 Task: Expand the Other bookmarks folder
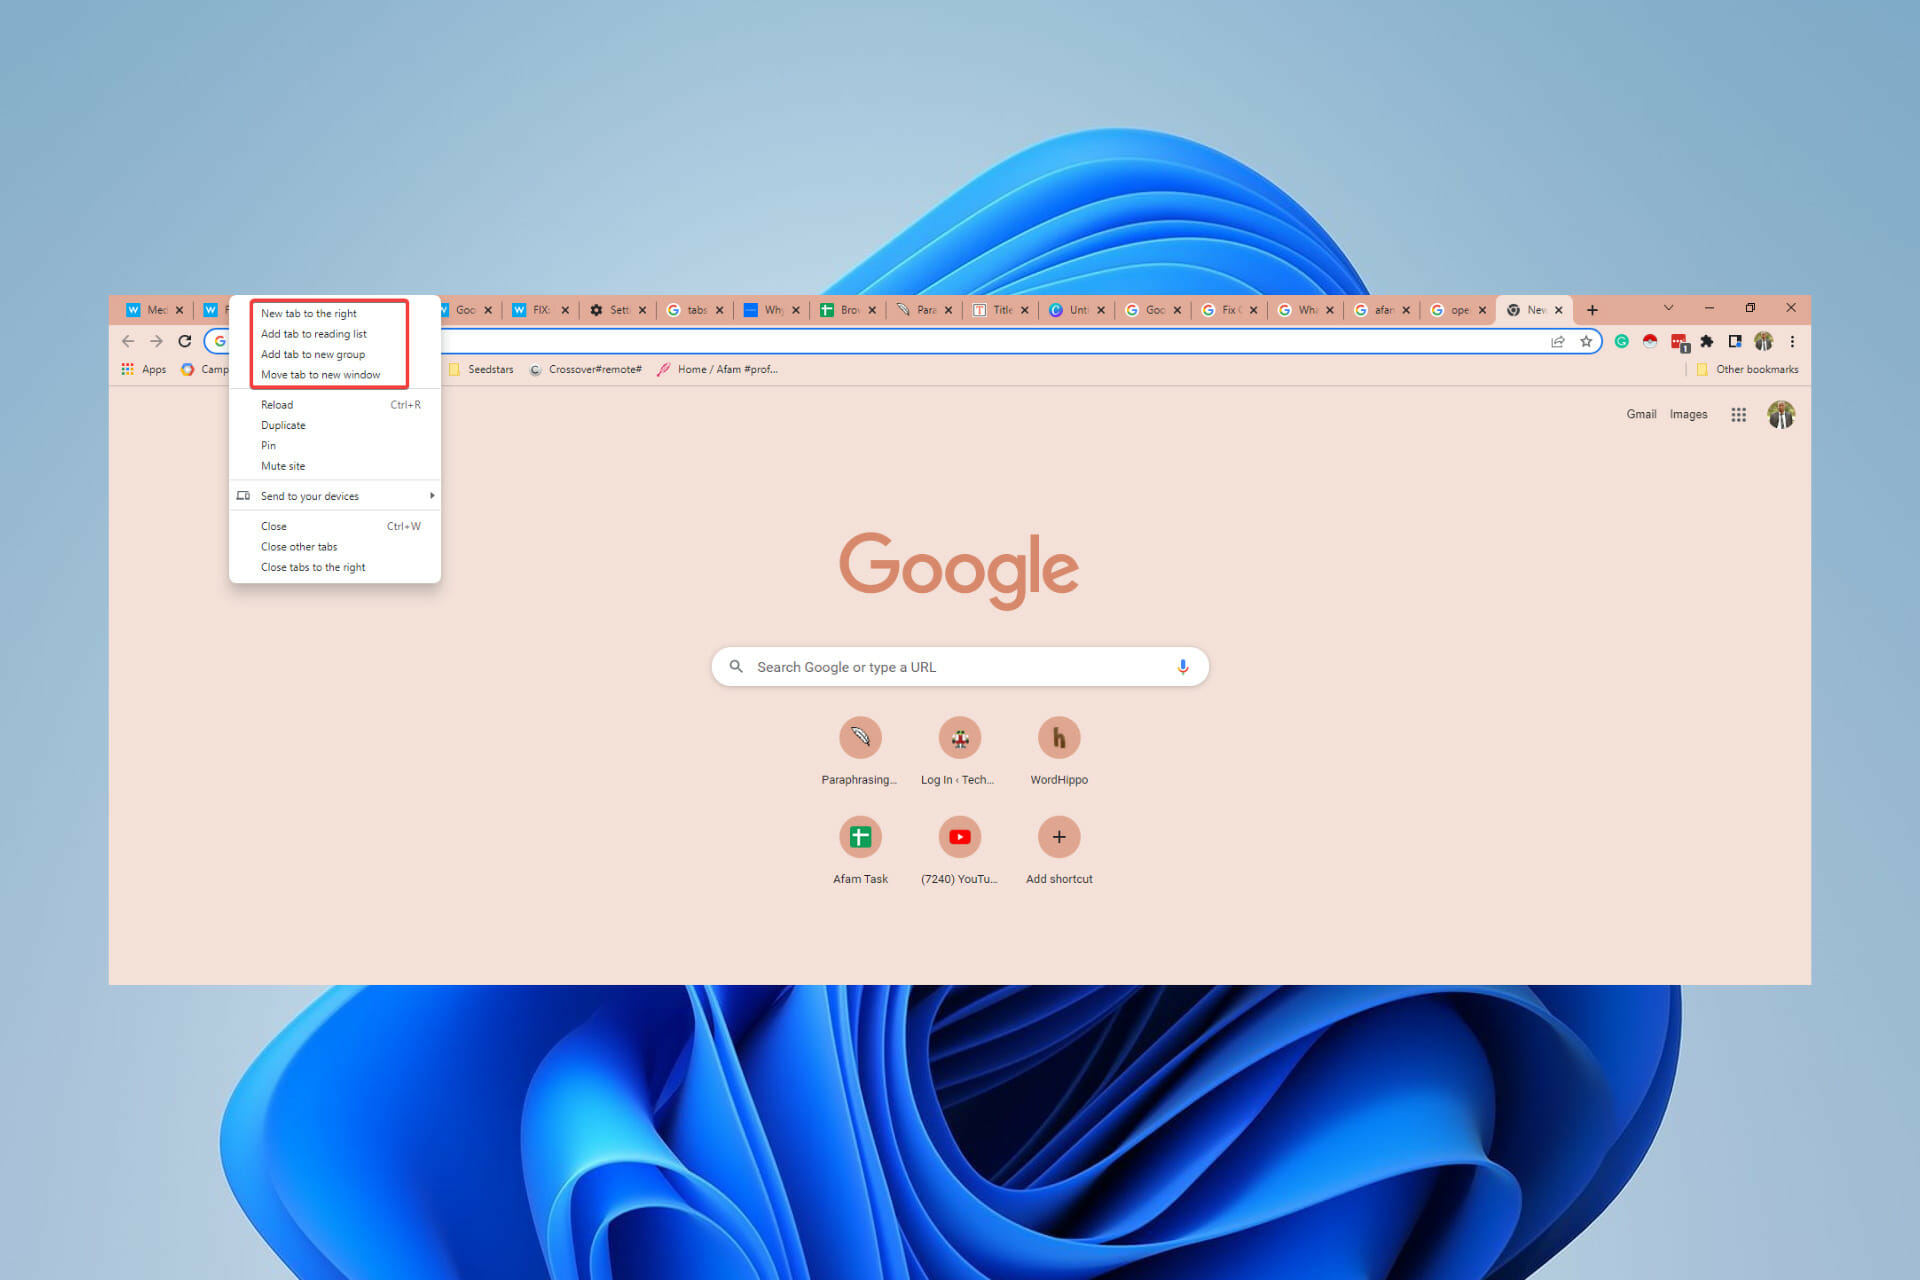click(1741, 370)
